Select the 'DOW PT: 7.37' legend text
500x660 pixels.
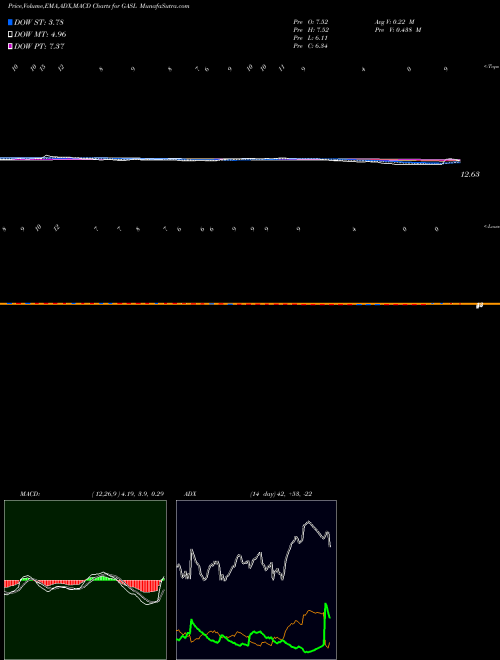39,47
